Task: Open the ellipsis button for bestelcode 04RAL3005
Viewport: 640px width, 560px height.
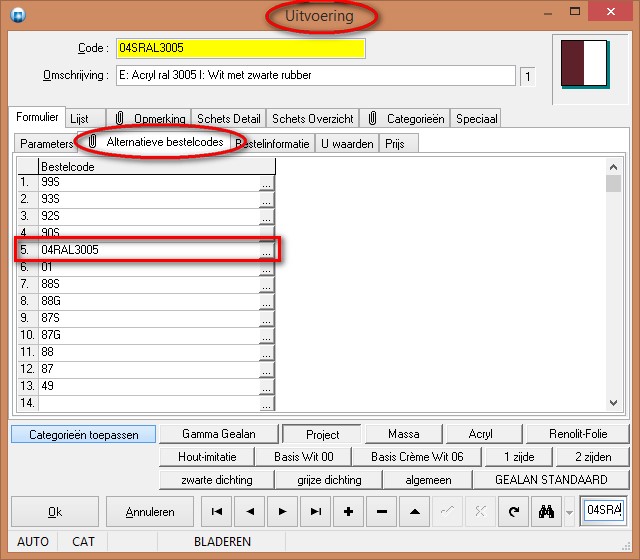Action: pos(267,252)
